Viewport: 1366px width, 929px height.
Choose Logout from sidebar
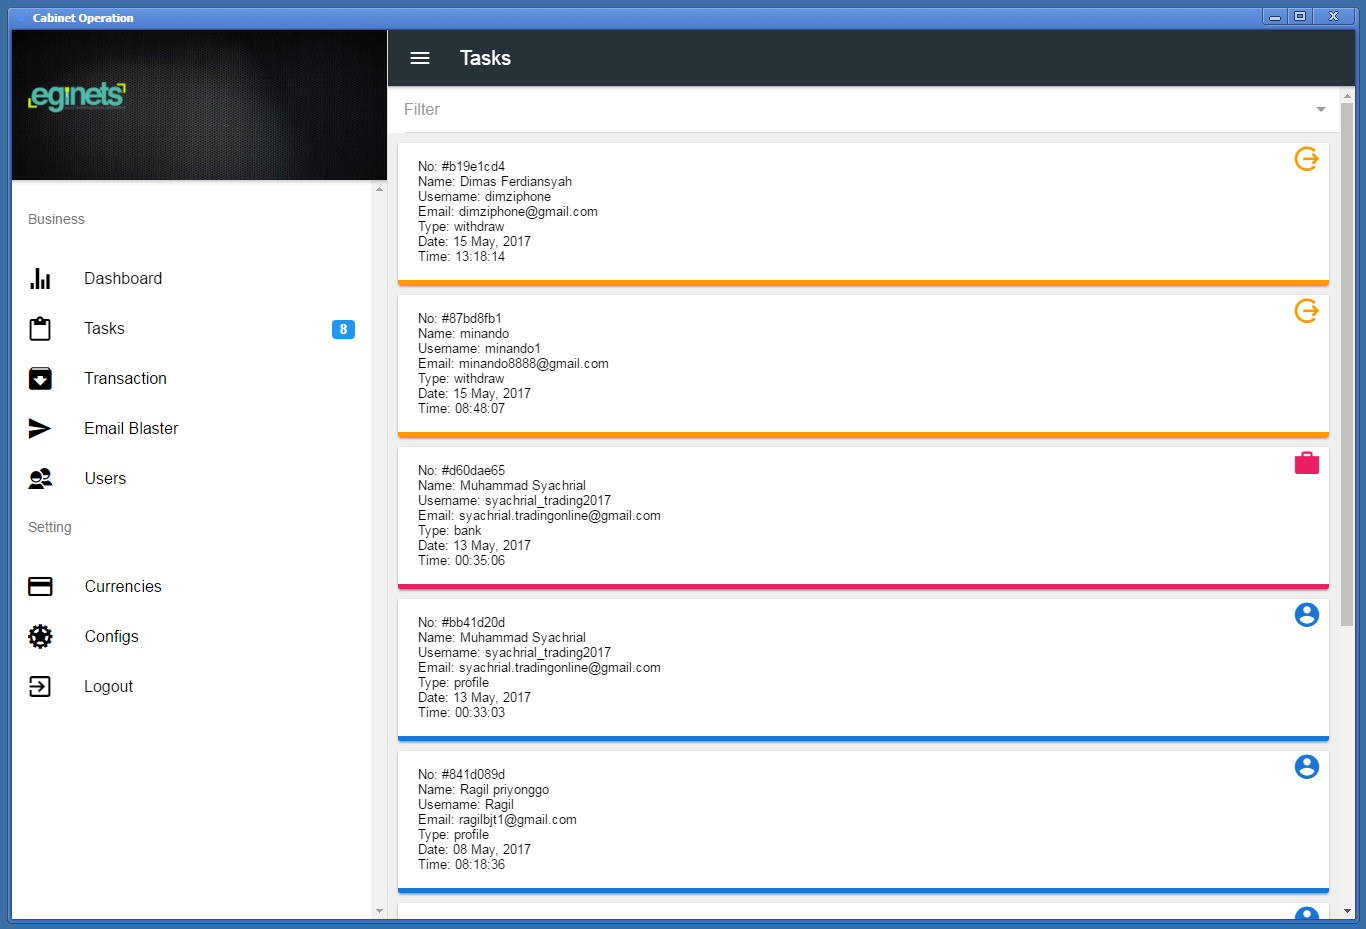tap(191, 686)
